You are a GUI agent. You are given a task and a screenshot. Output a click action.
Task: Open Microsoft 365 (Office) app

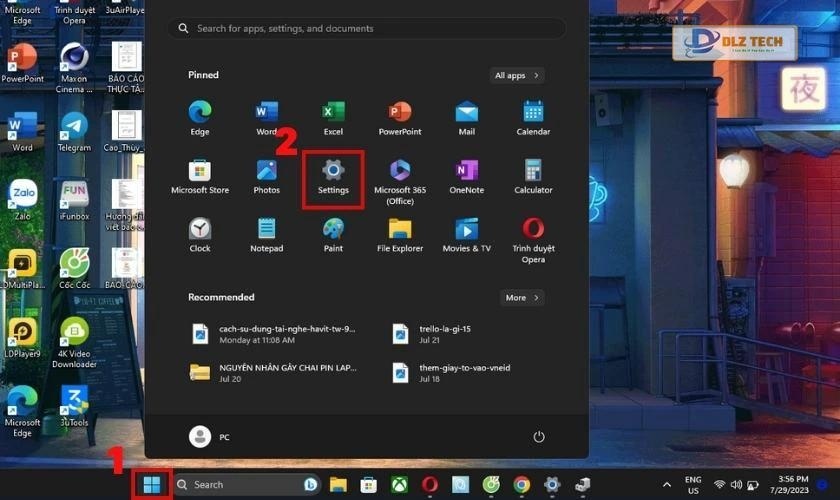point(400,182)
